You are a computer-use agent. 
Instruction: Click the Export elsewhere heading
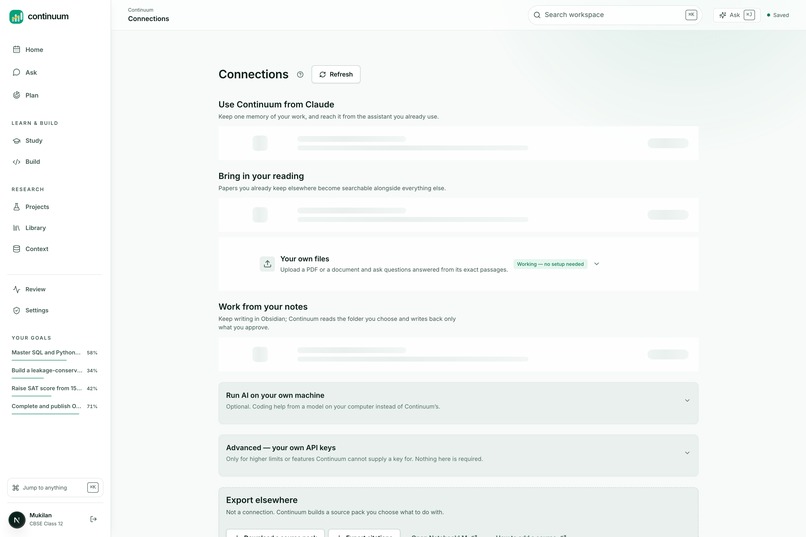(262, 500)
